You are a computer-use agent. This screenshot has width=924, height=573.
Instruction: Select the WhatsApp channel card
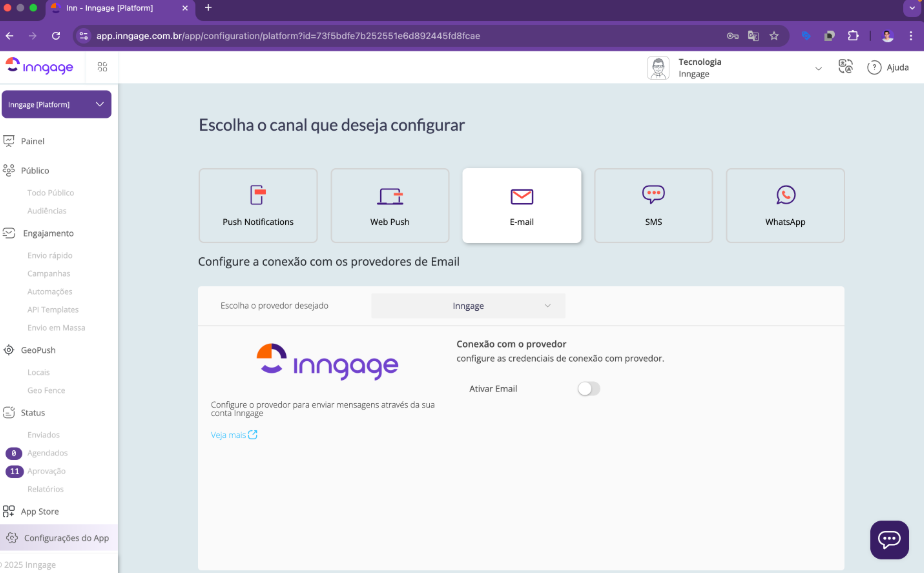786,206
